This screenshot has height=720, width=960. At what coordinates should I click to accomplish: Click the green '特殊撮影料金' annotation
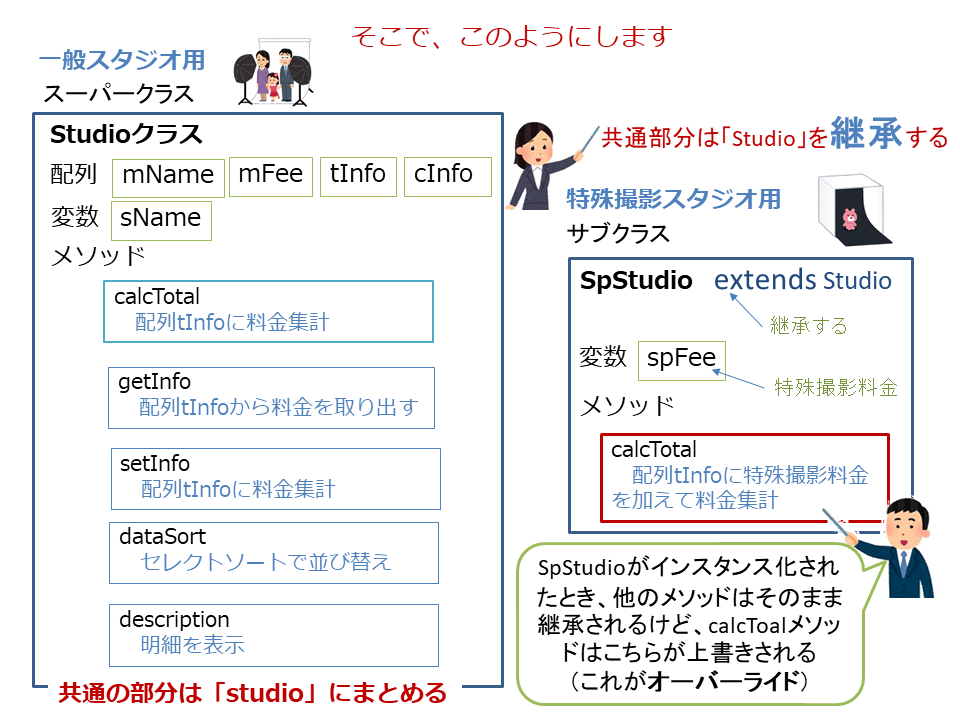(836, 387)
